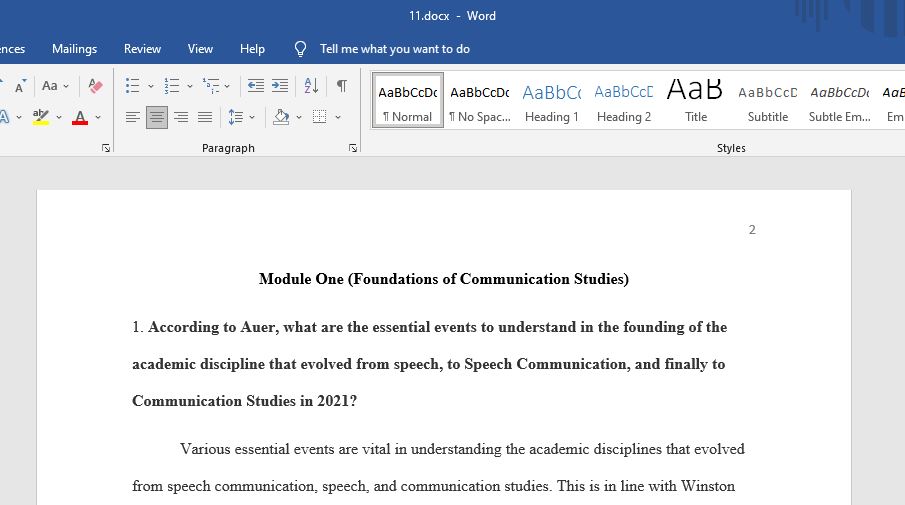The height and width of the screenshot is (505, 905).
Task: Open the Text Highlight Color dropdown arrow
Action: tap(58, 117)
